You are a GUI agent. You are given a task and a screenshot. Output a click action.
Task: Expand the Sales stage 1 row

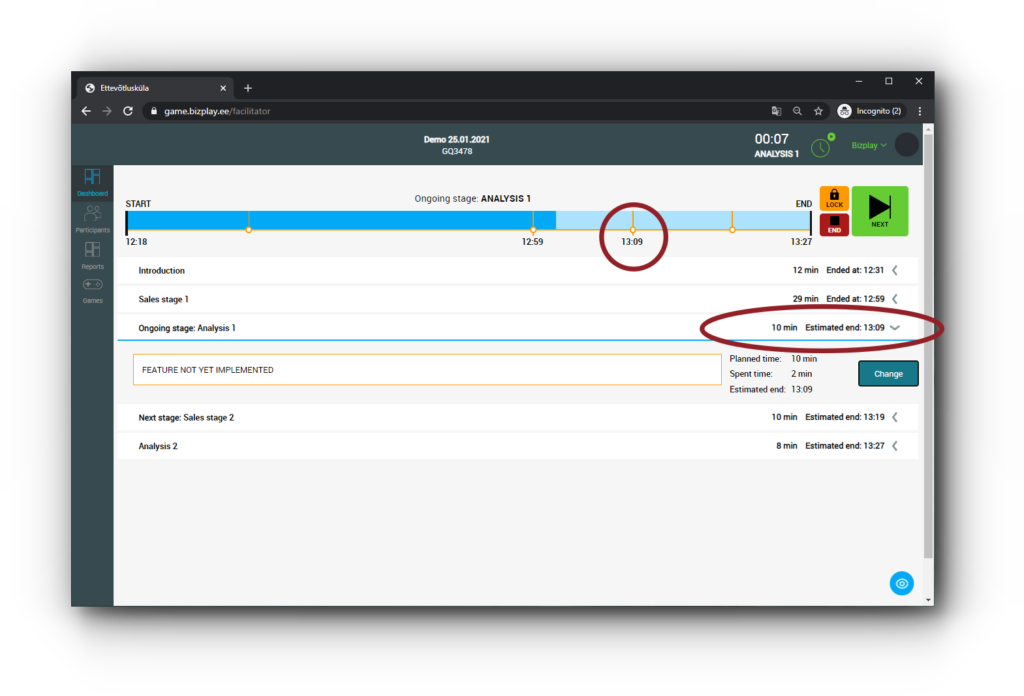(x=895, y=299)
